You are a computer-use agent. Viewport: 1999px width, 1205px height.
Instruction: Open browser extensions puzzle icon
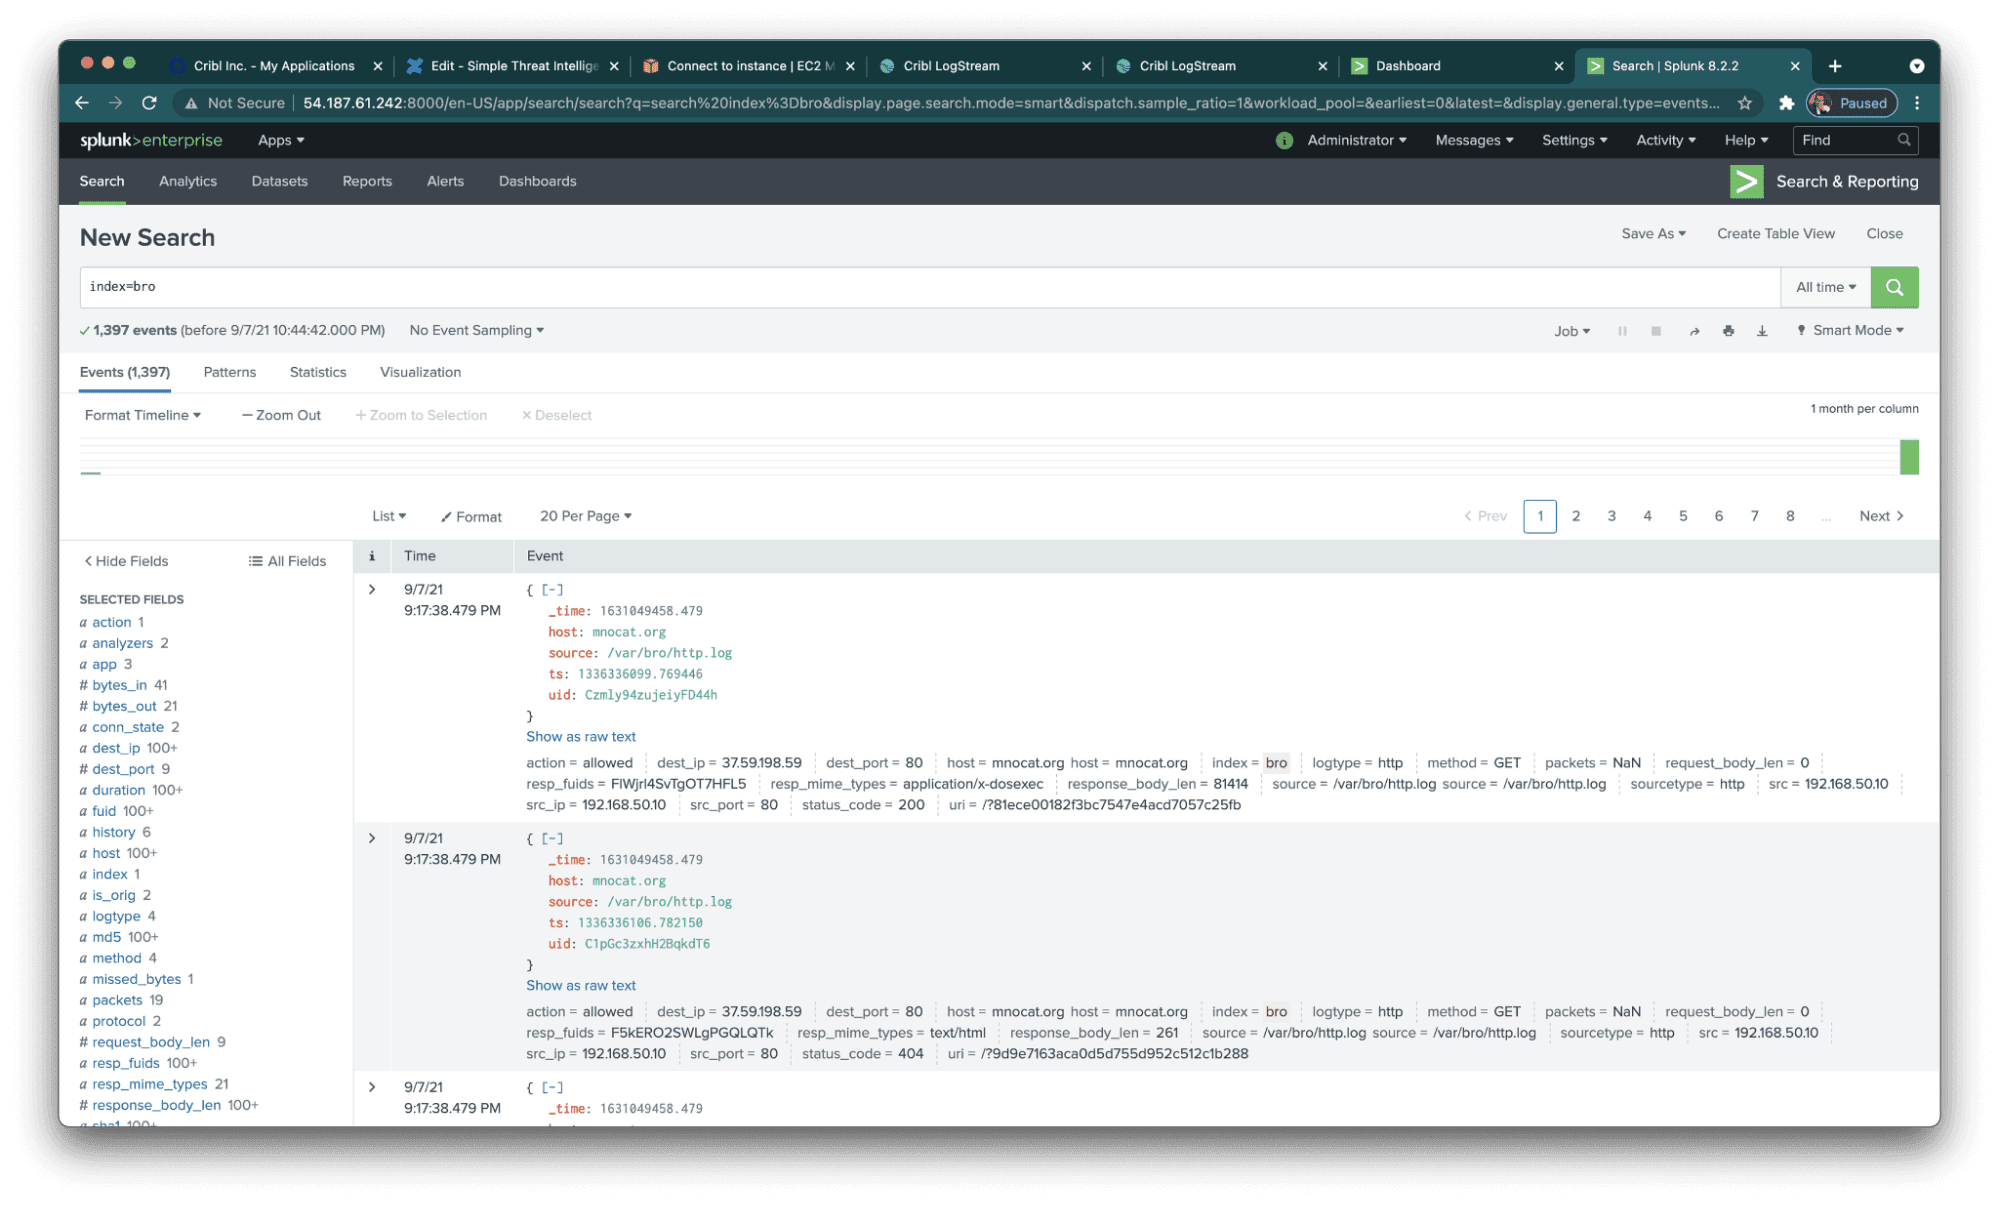[x=1786, y=103]
